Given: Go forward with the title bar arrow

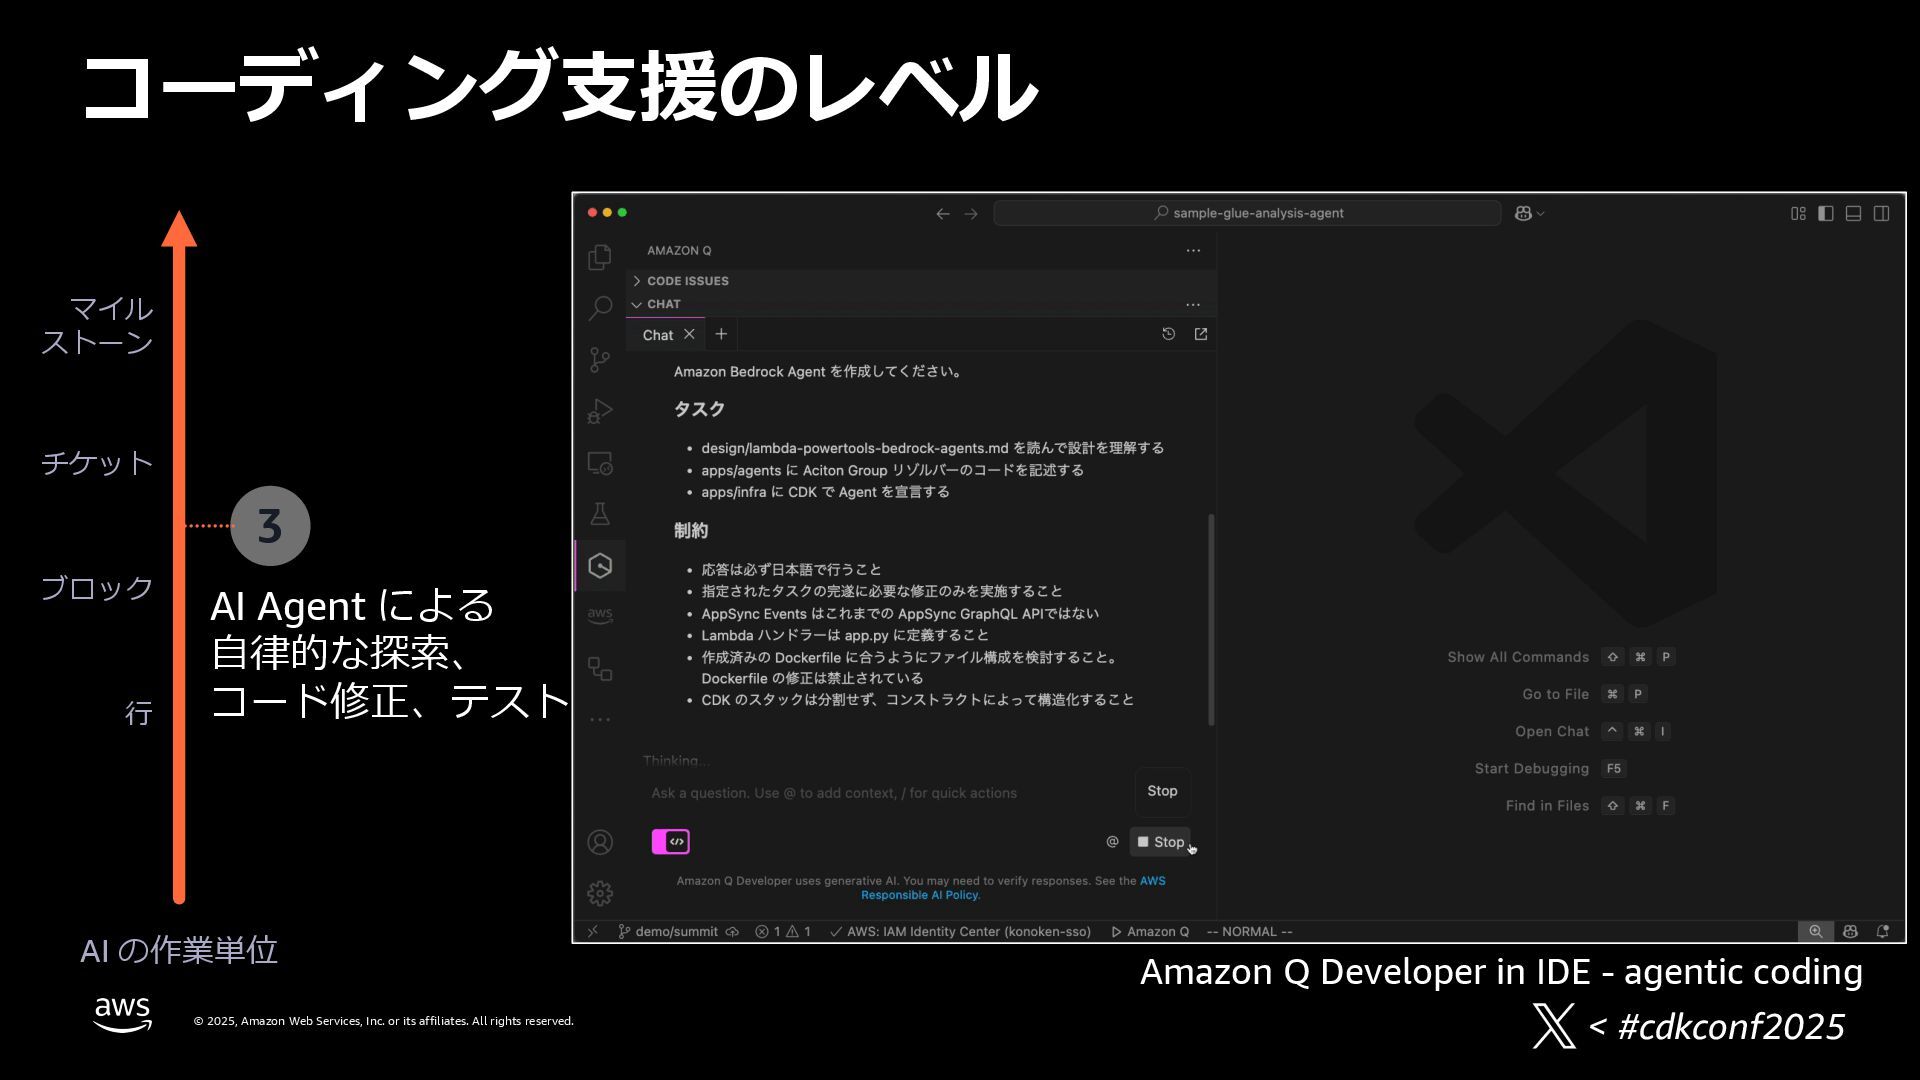Looking at the screenshot, I should (x=971, y=213).
